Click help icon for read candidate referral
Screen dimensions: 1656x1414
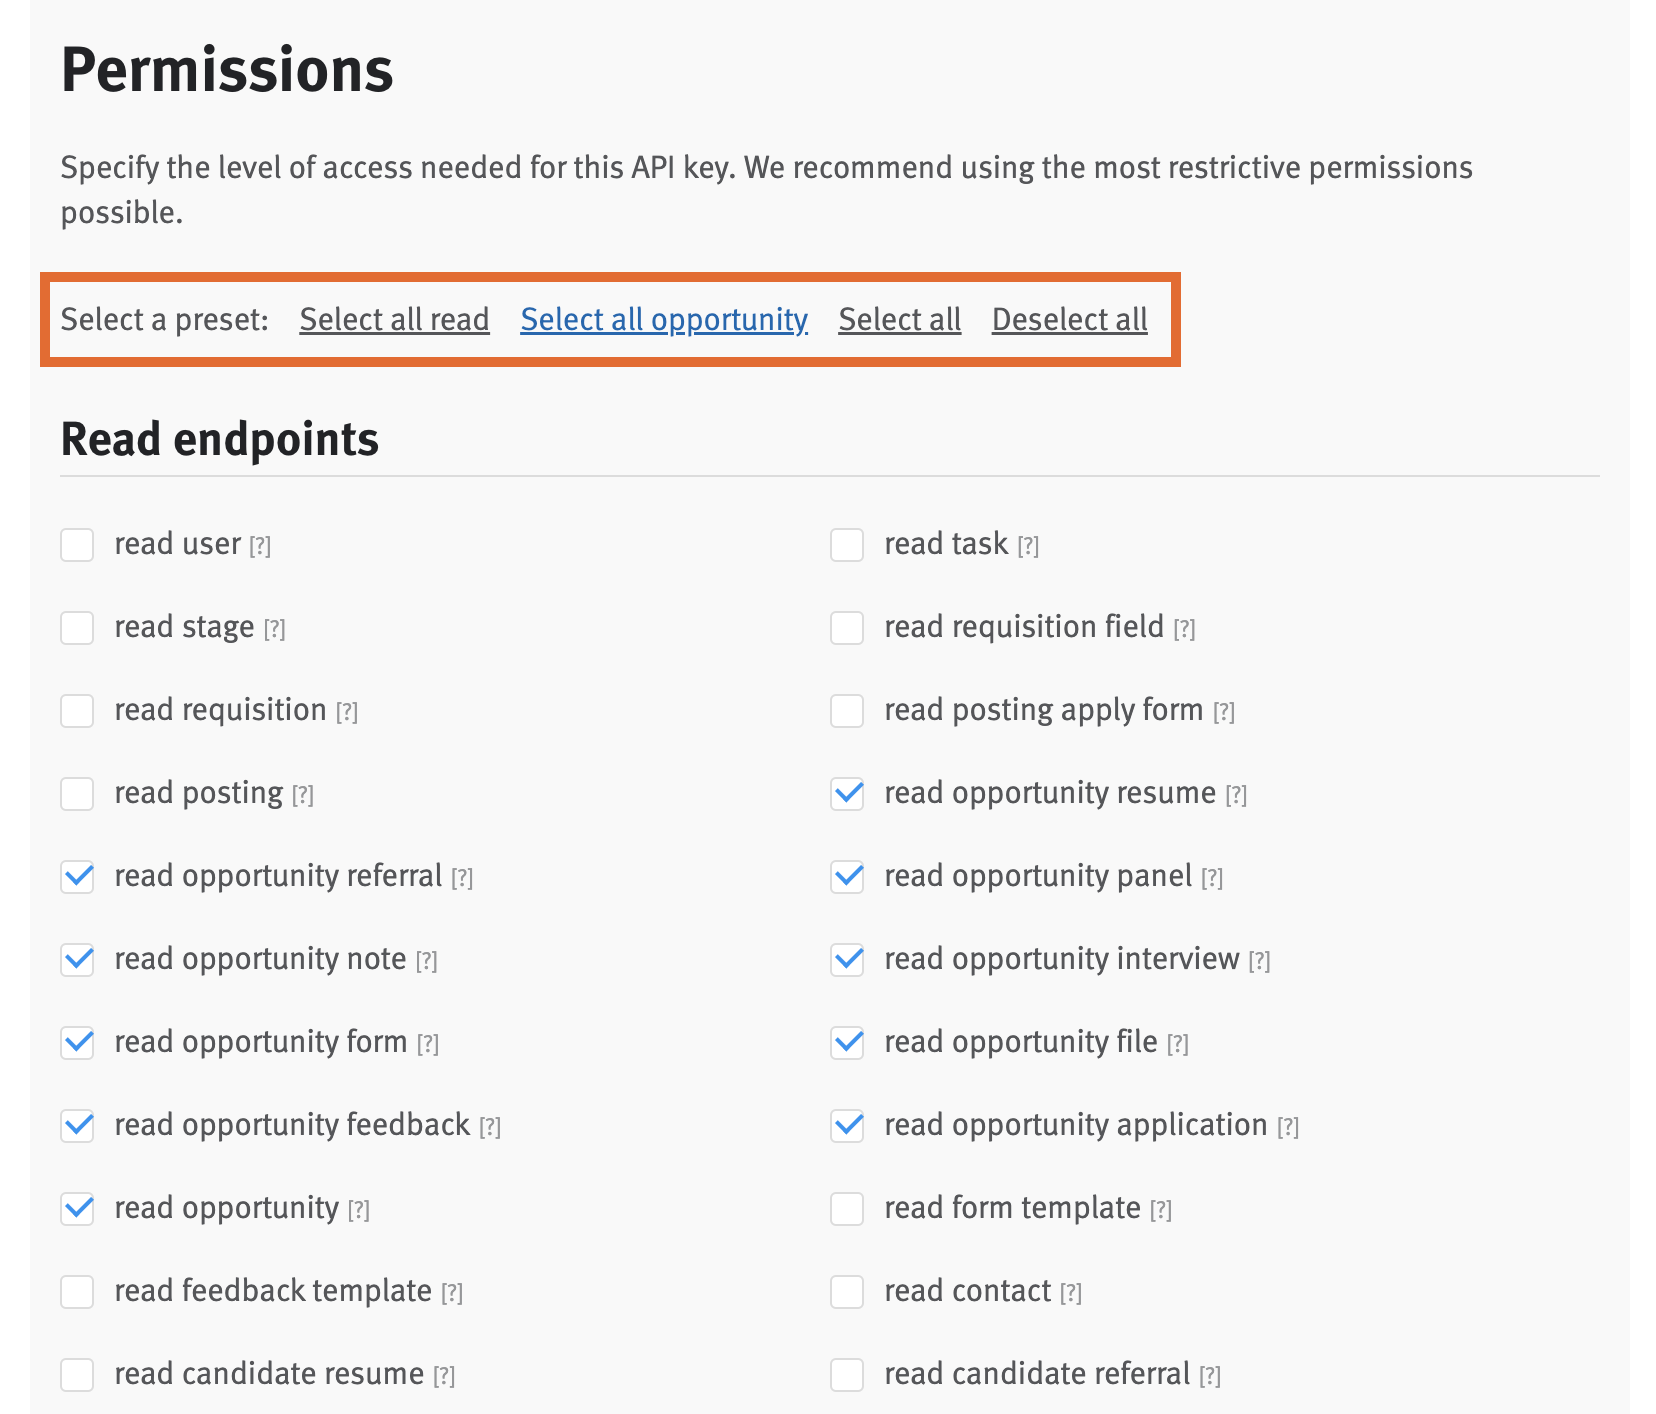pos(1210,1376)
